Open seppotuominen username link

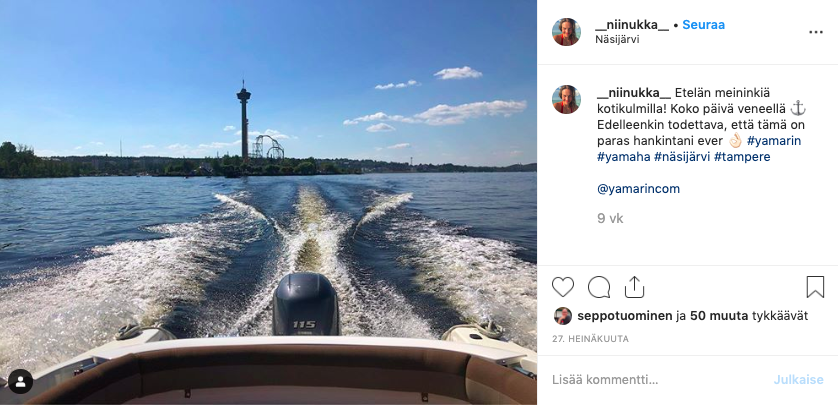tap(624, 316)
